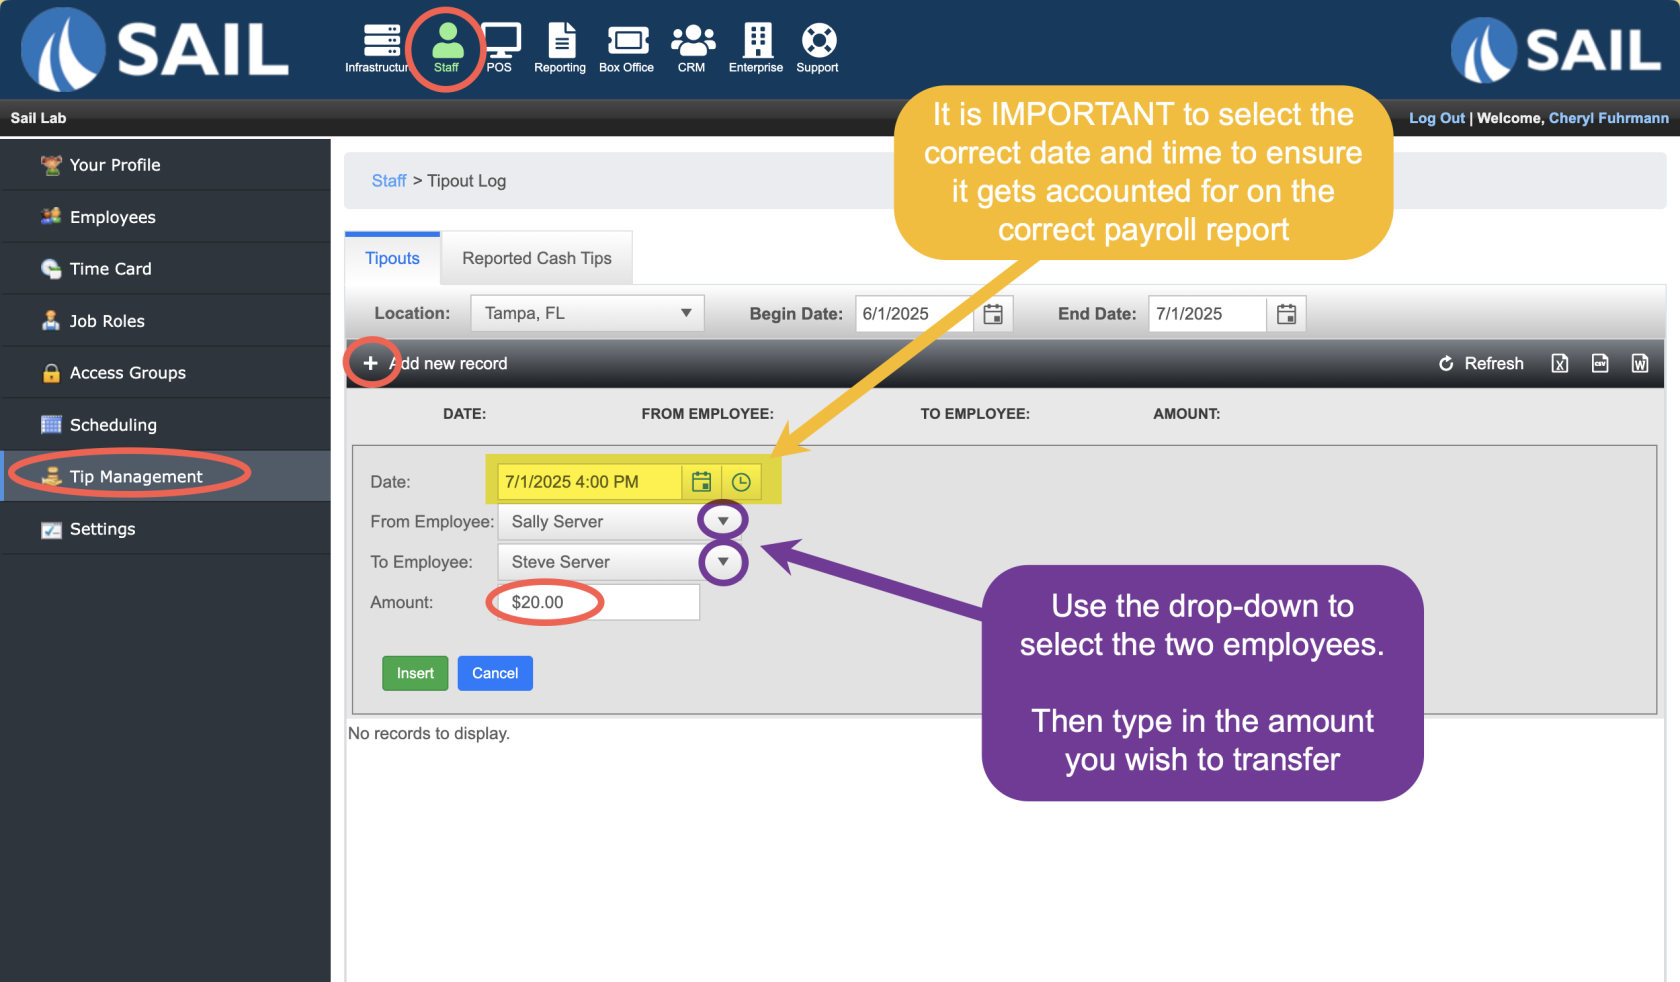Open Access Groups in sidebar
The width and height of the screenshot is (1680, 982).
coord(166,373)
